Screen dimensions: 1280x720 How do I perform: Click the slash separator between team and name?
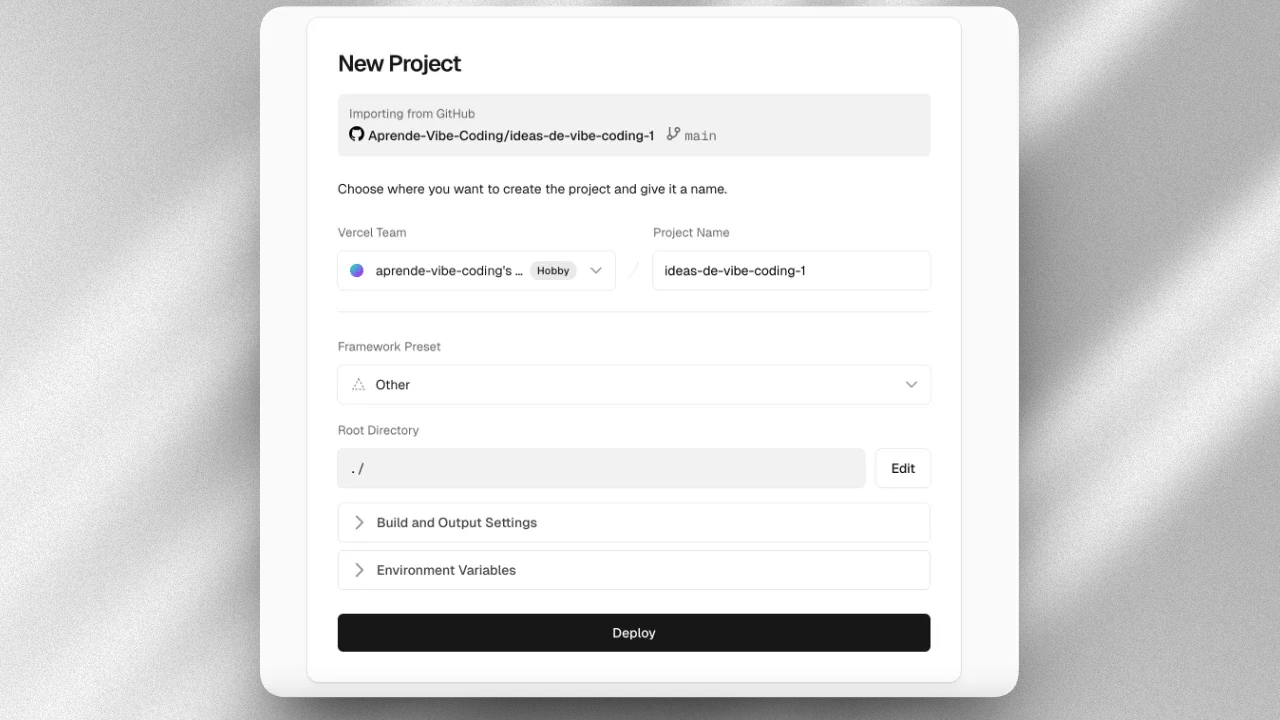coord(634,271)
